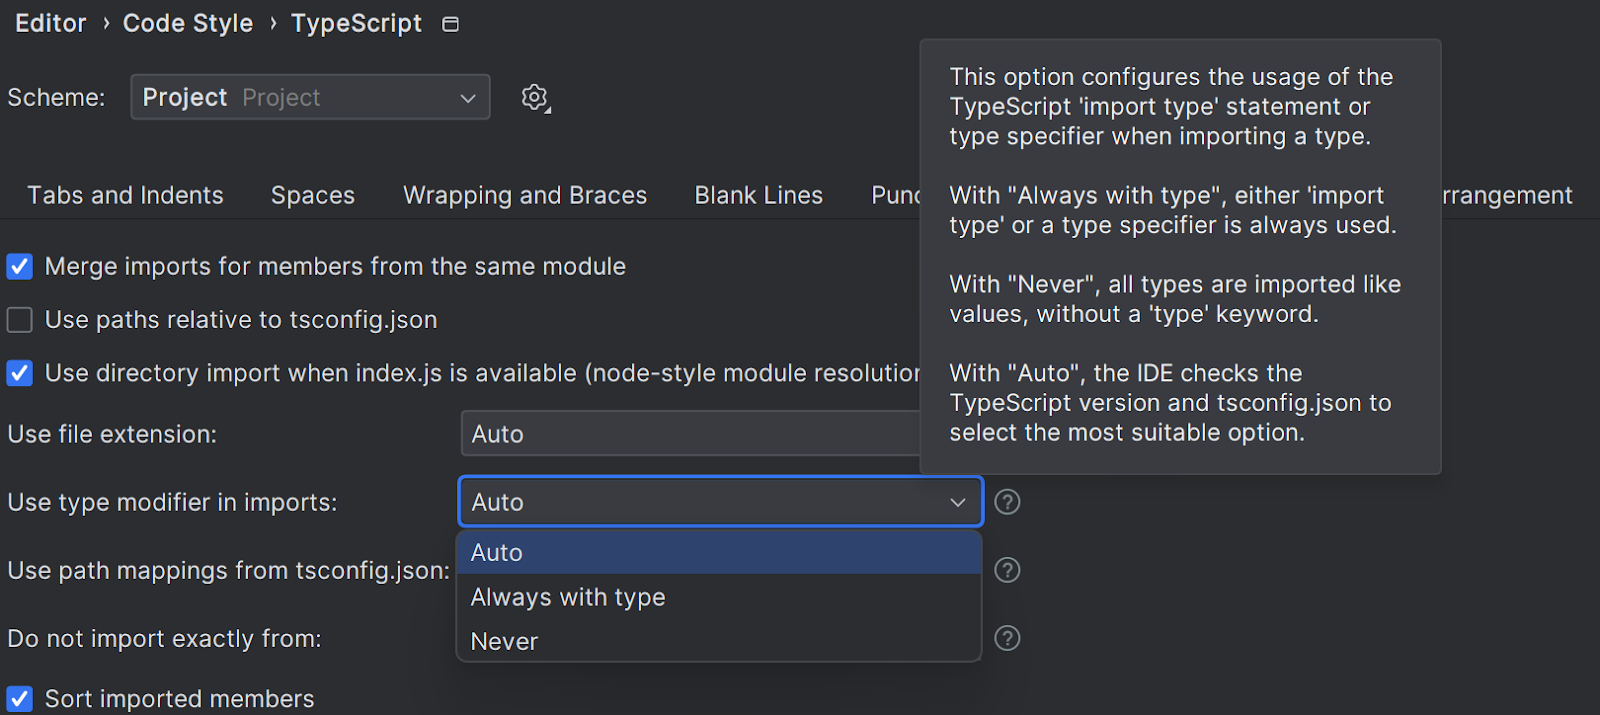The width and height of the screenshot is (1600, 715).
Task: Click Code Style in the breadcrumb
Action: pyautogui.click(x=188, y=23)
